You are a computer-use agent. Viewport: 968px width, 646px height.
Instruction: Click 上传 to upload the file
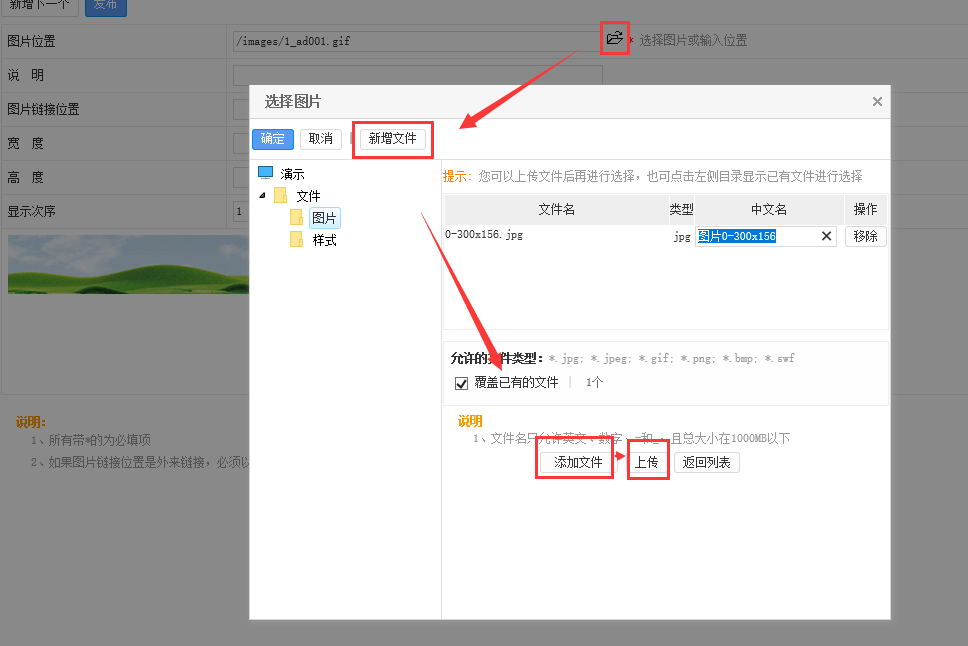(647, 463)
